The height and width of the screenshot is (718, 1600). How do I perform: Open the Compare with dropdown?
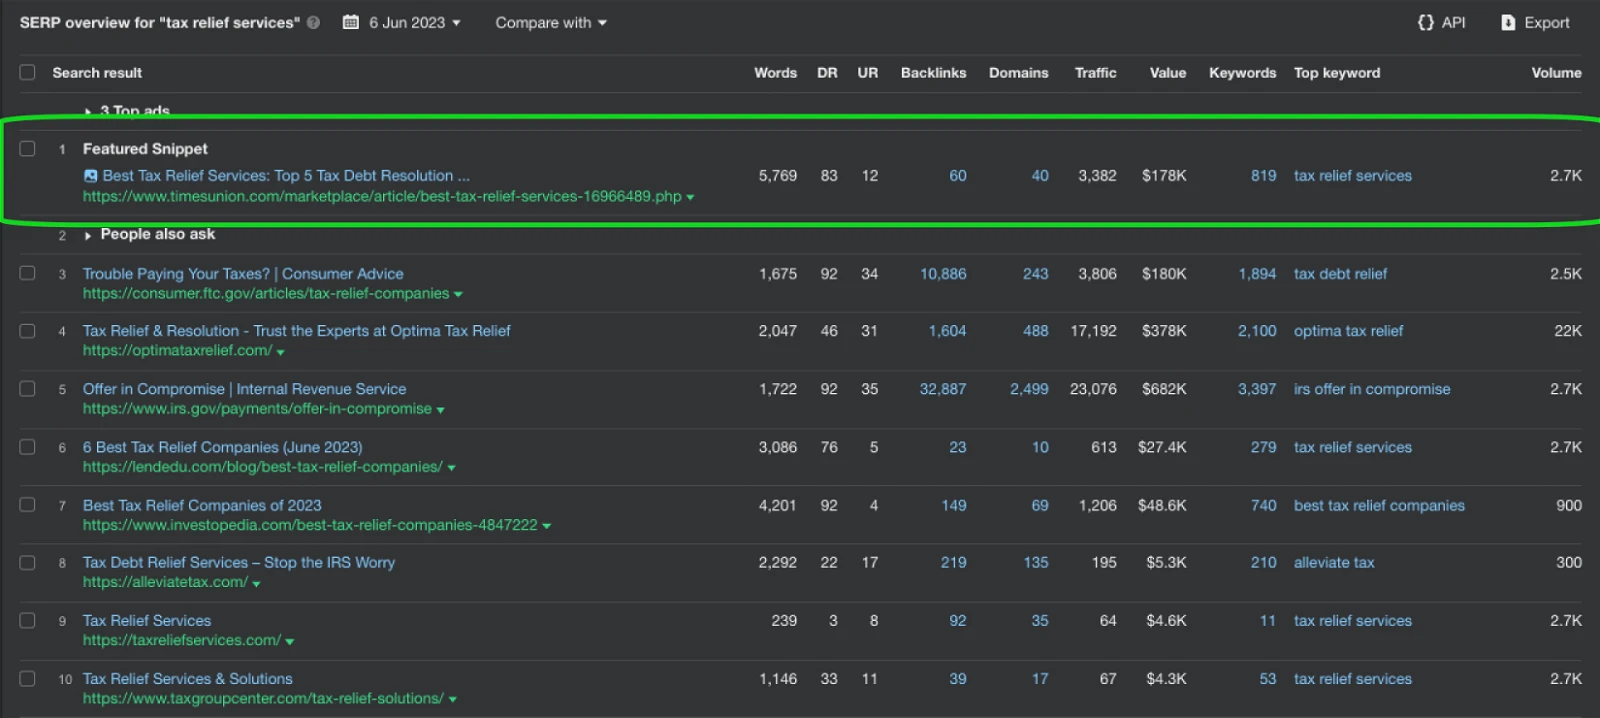[x=551, y=22]
